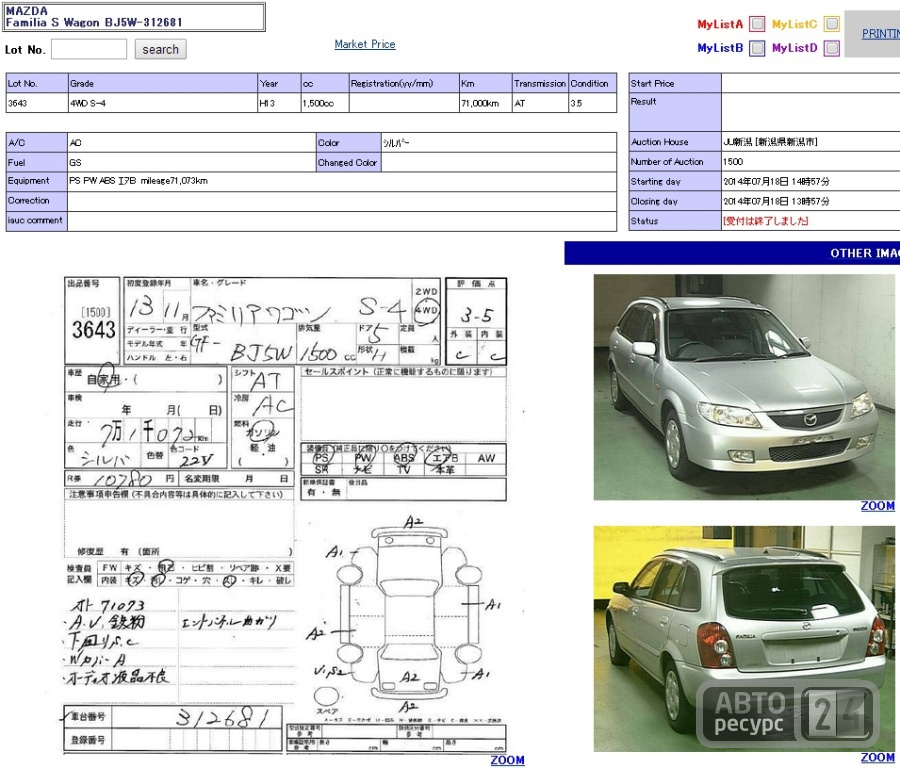Select the Auction House value

tap(770, 142)
